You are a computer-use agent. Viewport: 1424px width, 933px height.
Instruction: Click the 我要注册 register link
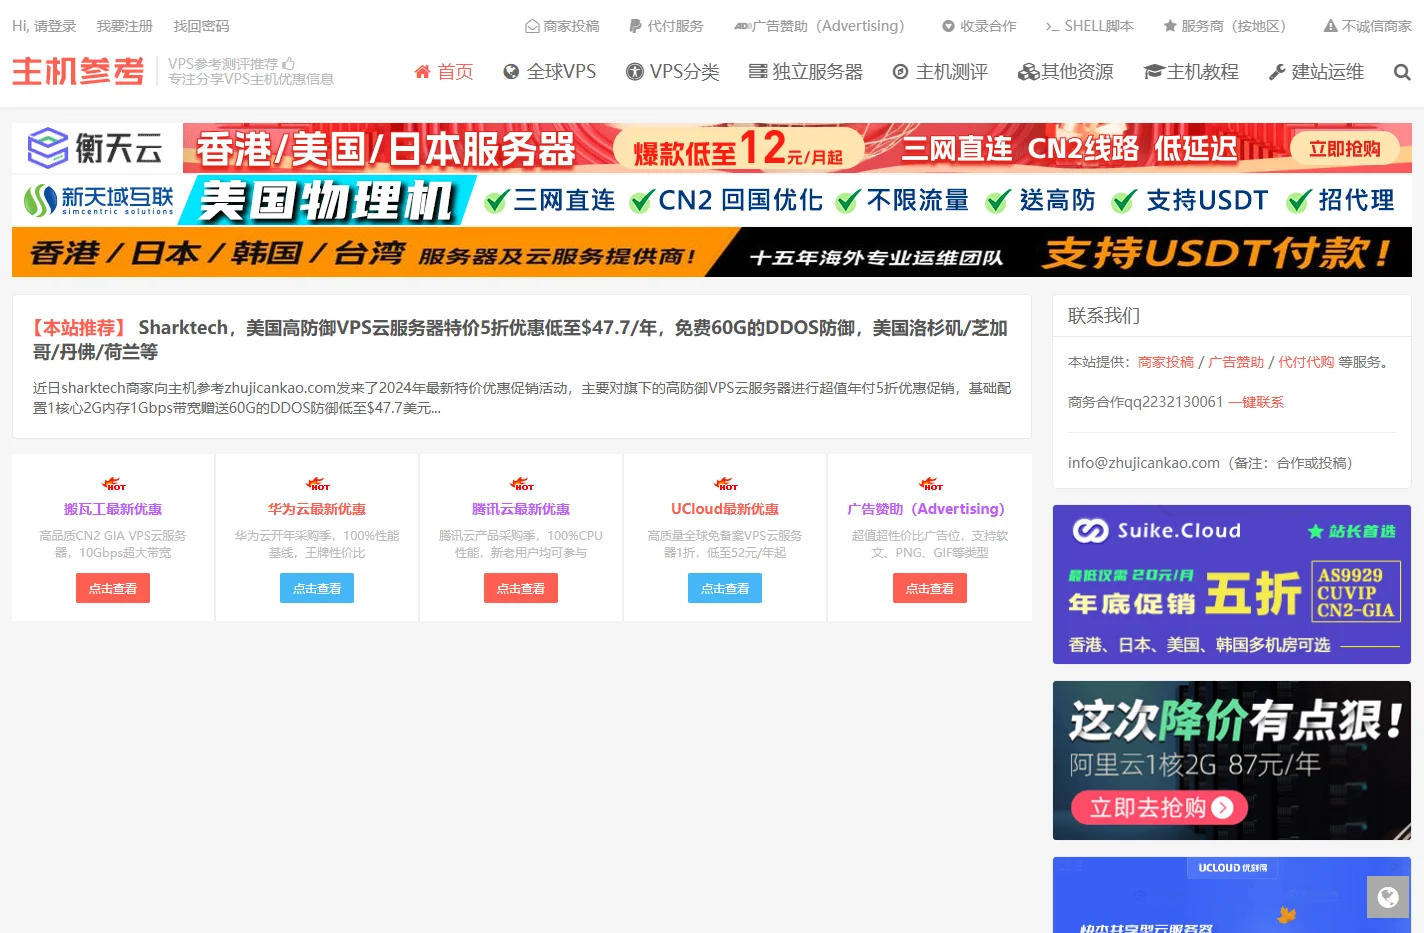tap(125, 26)
